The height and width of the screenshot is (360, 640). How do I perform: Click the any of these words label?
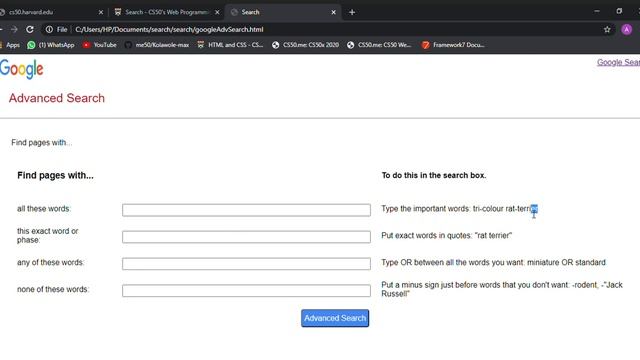pyautogui.click(x=51, y=262)
